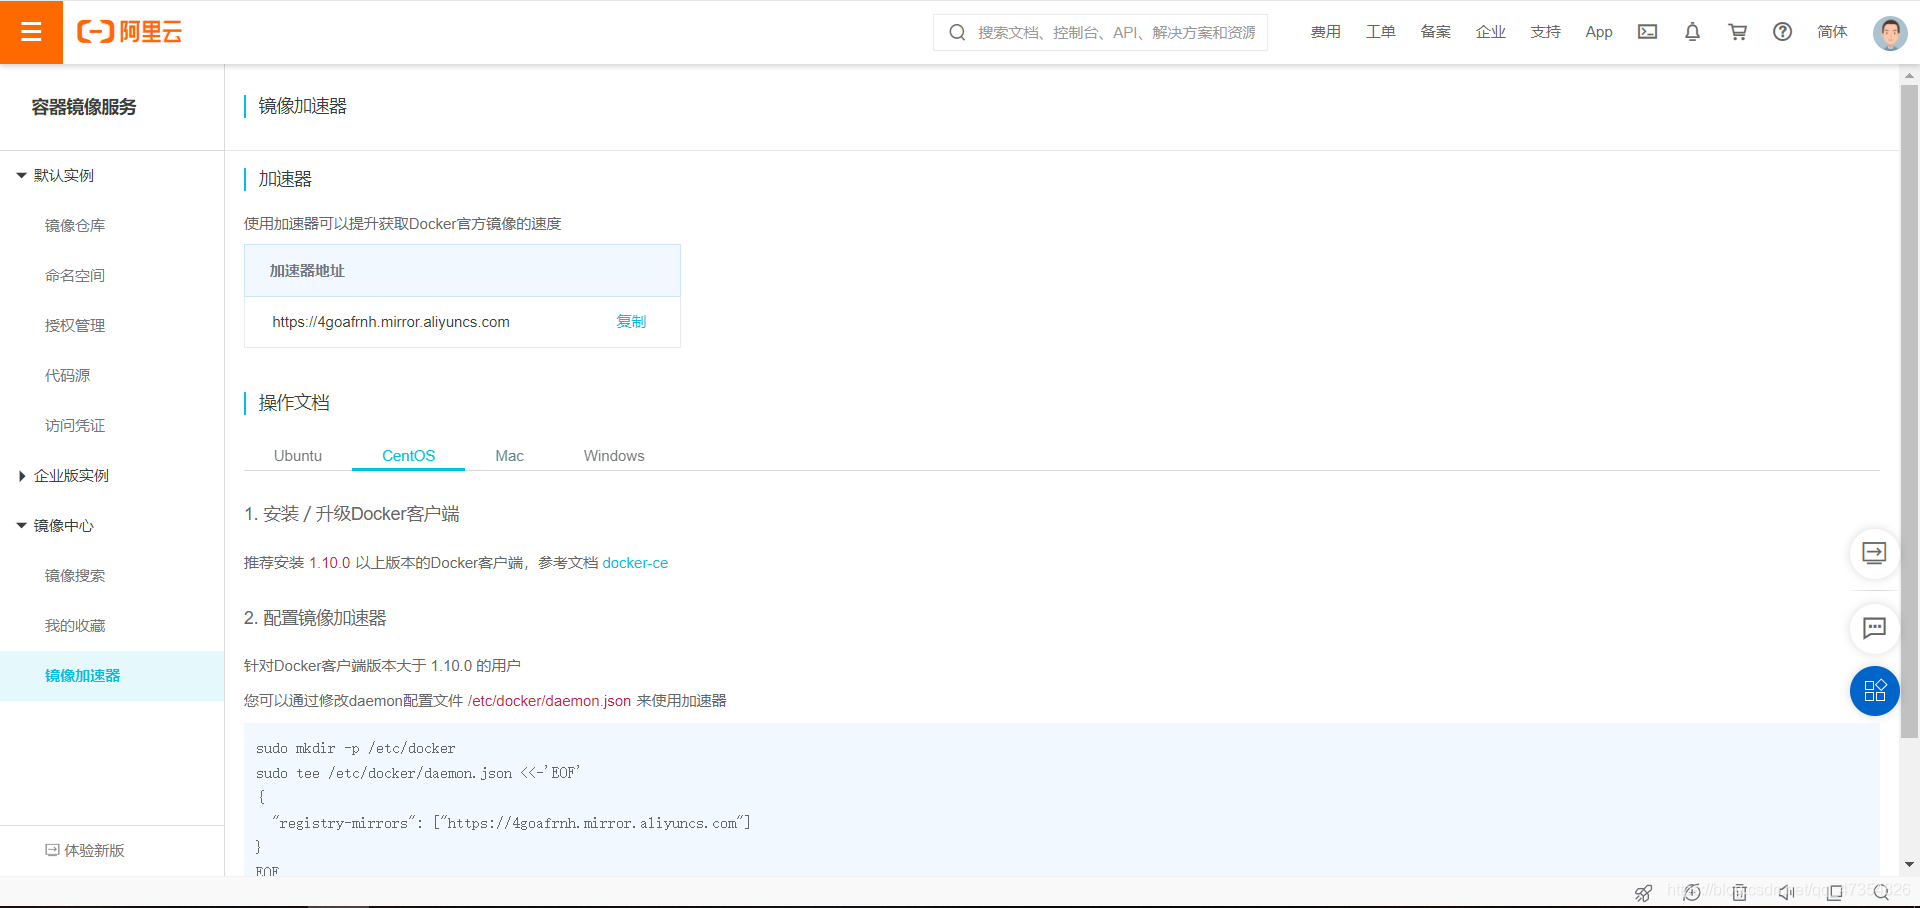Screen dimensions: 1920x908
Task: Click the vertical scrollbar thumb
Action: coord(1909,410)
